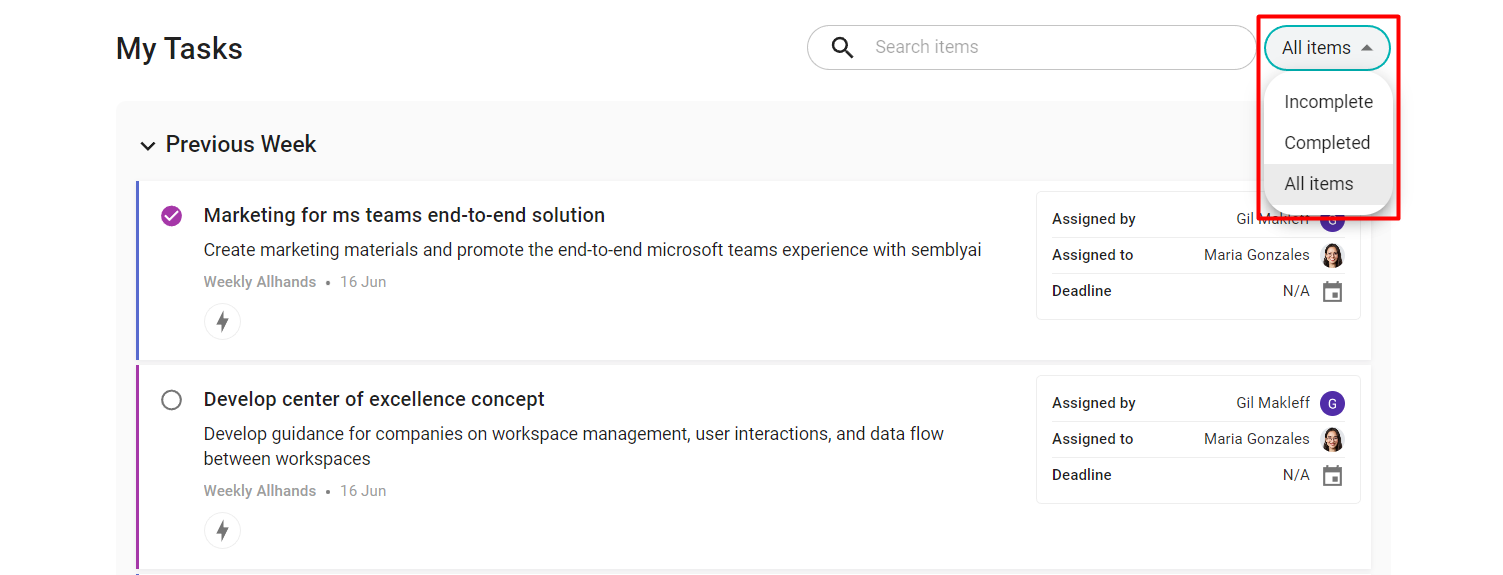
Task: Click Maria Gonzales avatar in Develop task
Action: pyautogui.click(x=1332, y=439)
